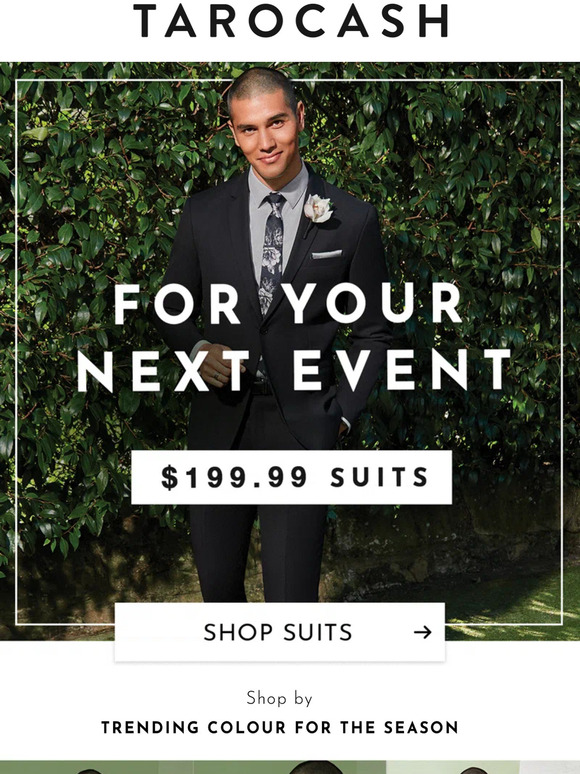
Task: Open TRENDING COLOUR FOR THE SEASON heading
Action: pyautogui.click(x=280, y=727)
